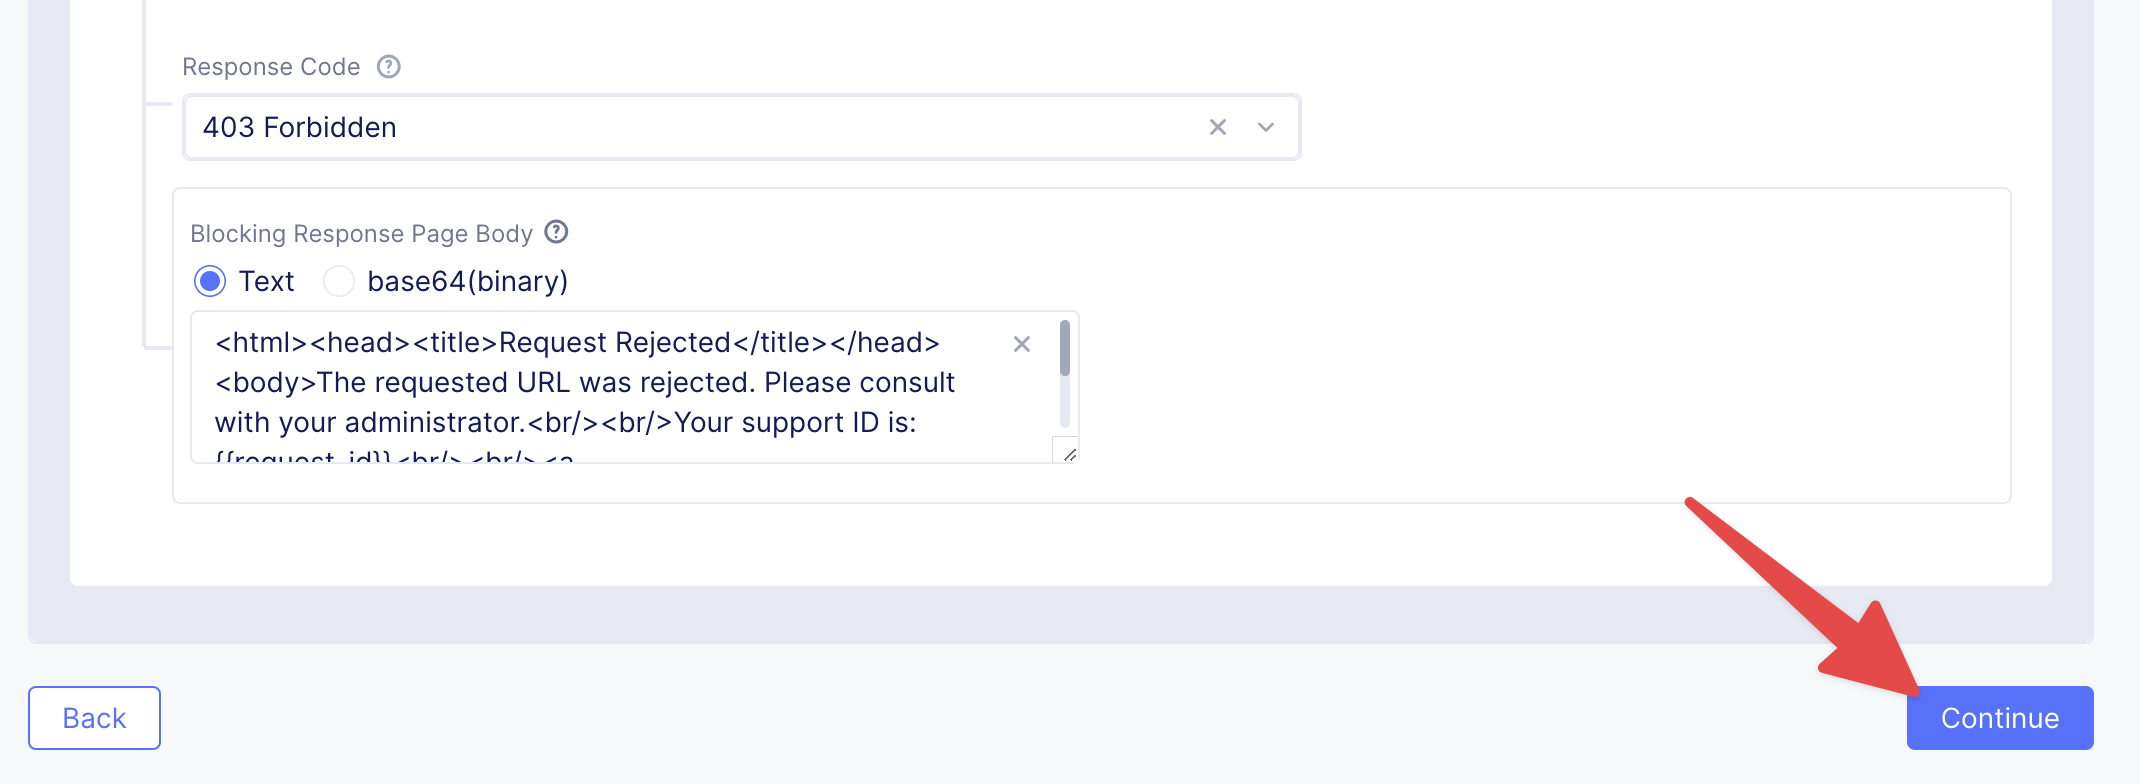
Task: Place cursor on 'Request Rejected' title text
Action: (614, 343)
